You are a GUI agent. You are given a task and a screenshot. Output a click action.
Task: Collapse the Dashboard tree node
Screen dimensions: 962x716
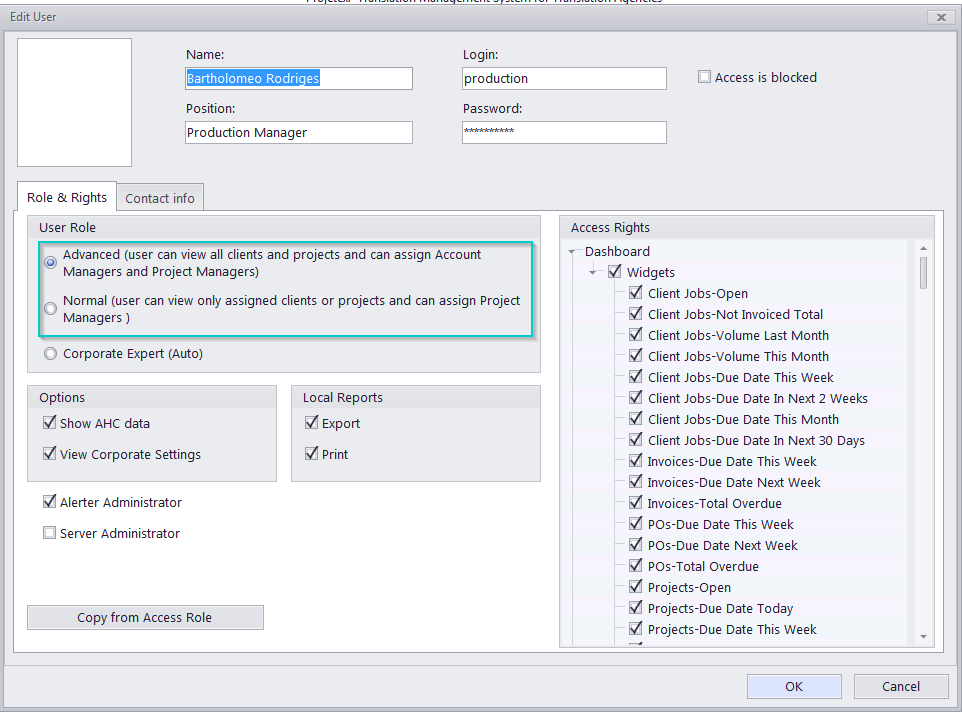coord(572,252)
